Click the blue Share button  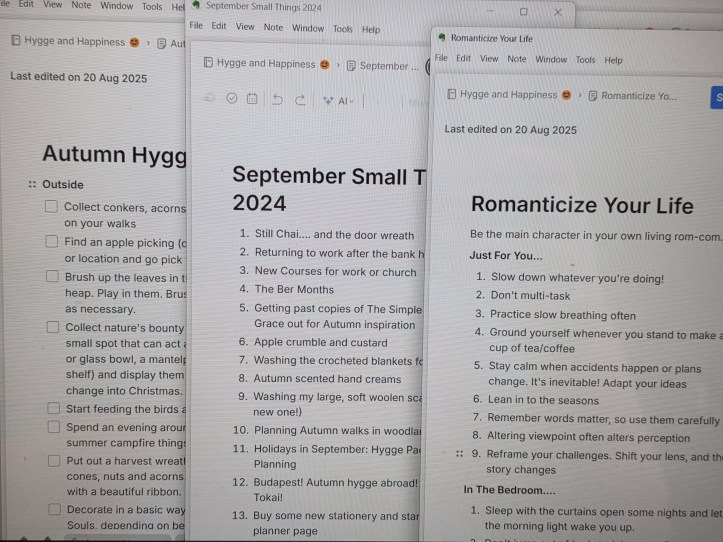(x=716, y=97)
